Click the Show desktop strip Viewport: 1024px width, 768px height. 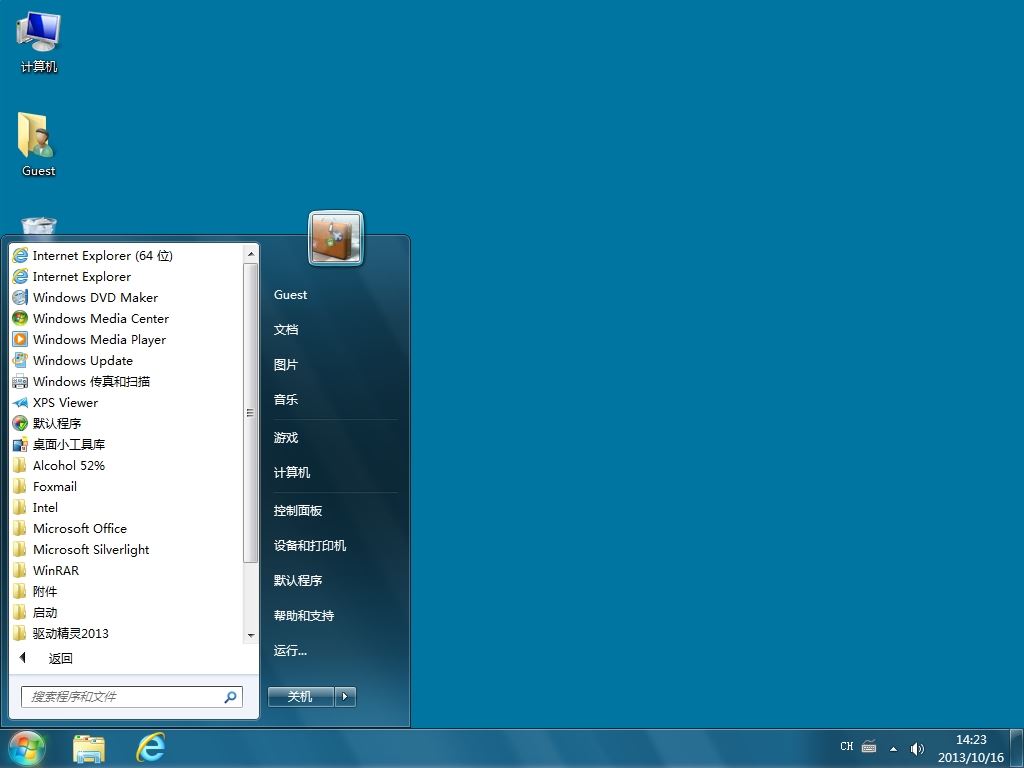point(1017,748)
